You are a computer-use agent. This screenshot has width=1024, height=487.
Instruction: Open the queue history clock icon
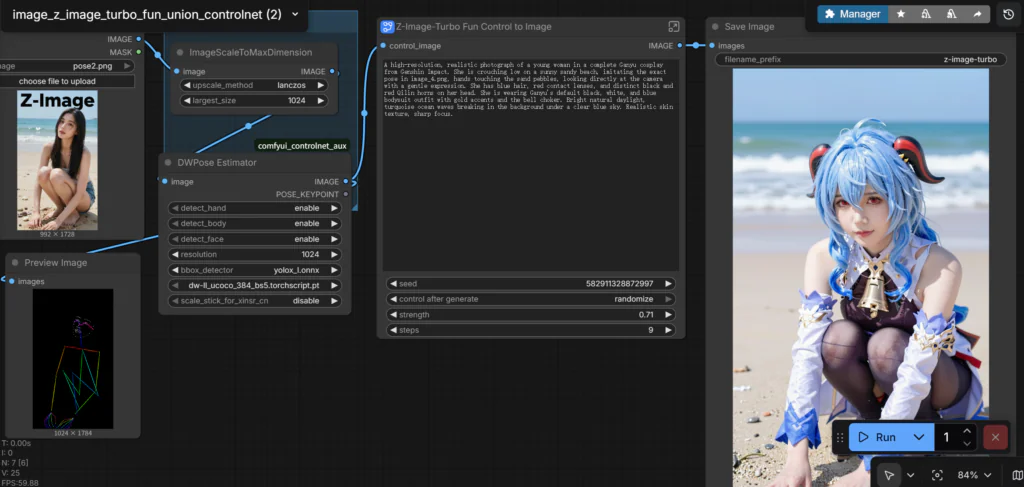[1009, 14]
